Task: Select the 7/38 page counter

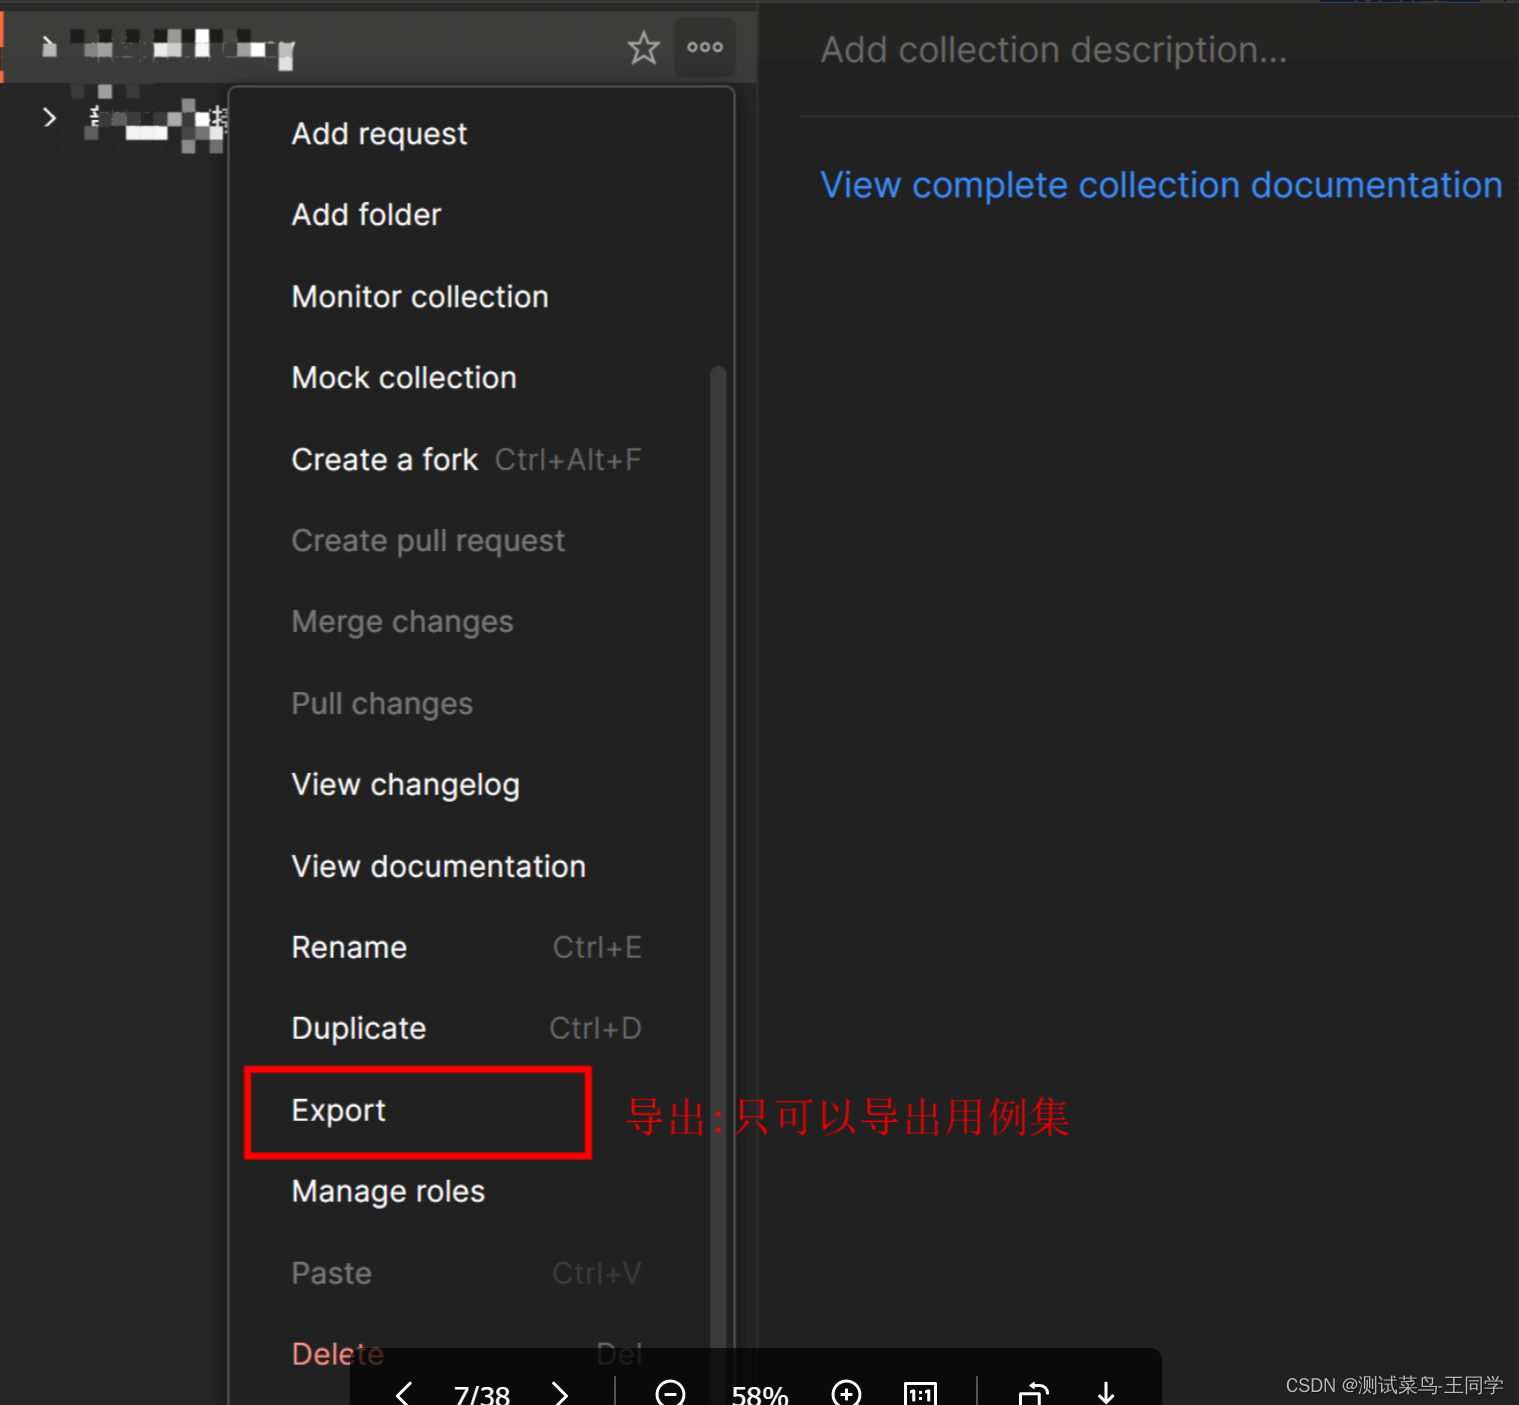Action: (x=482, y=1395)
